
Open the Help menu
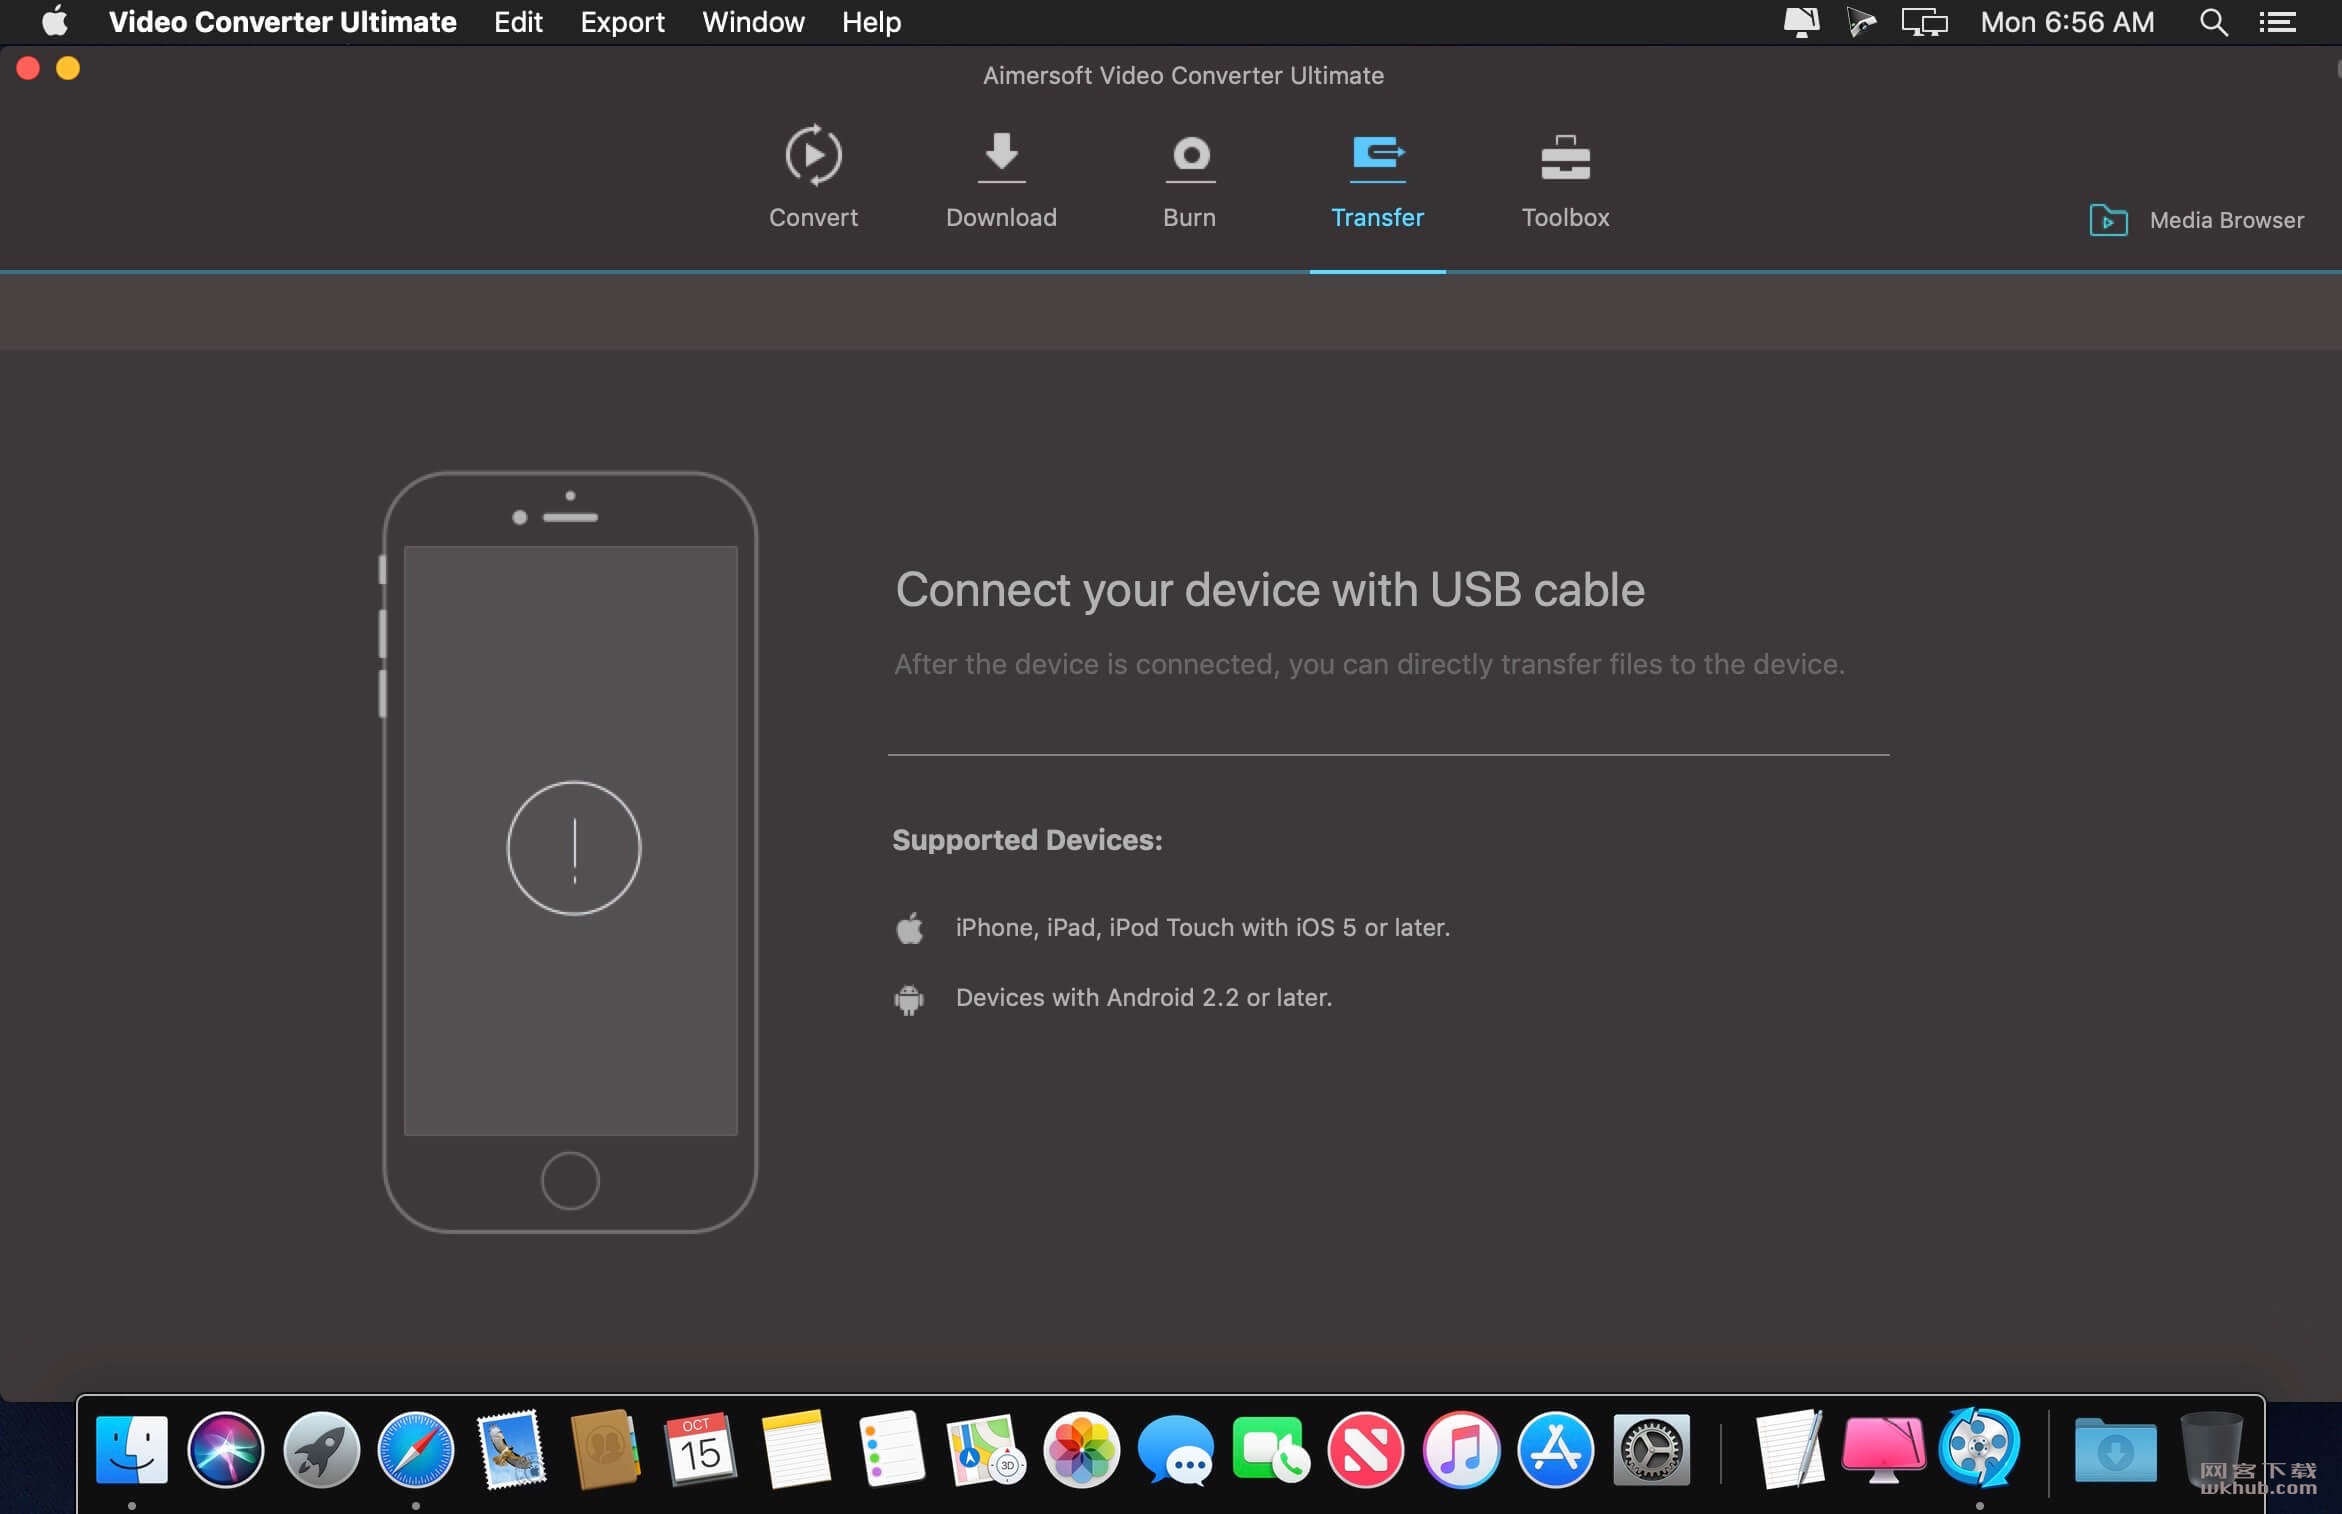[x=871, y=22]
